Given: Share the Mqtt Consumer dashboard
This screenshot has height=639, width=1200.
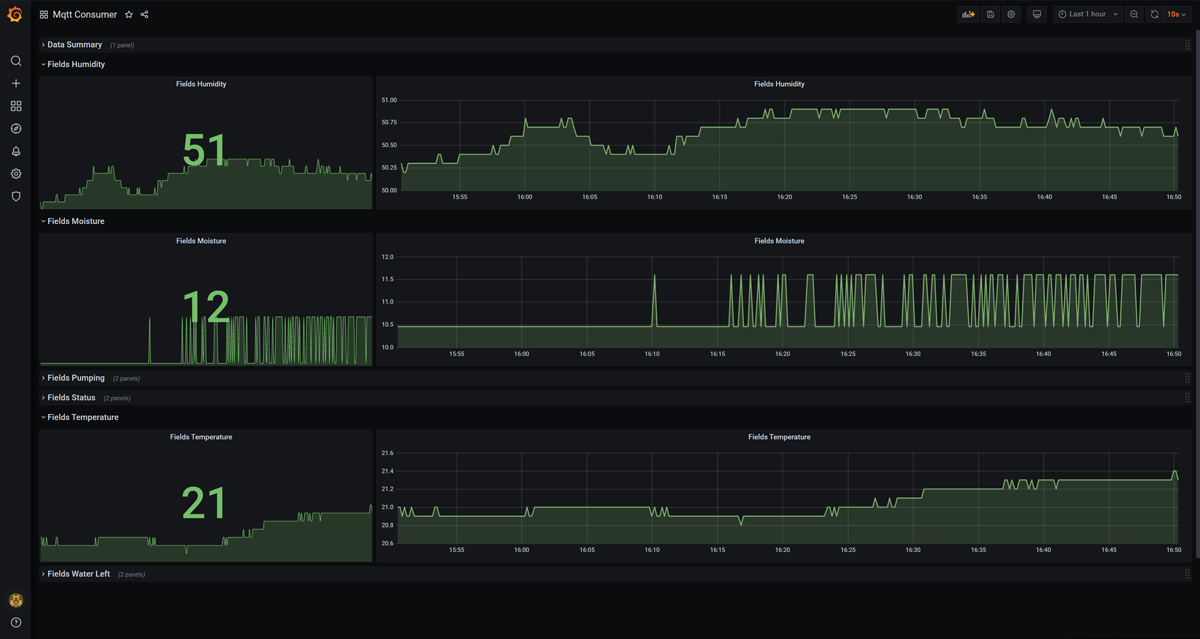Looking at the screenshot, I should coord(143,14).
